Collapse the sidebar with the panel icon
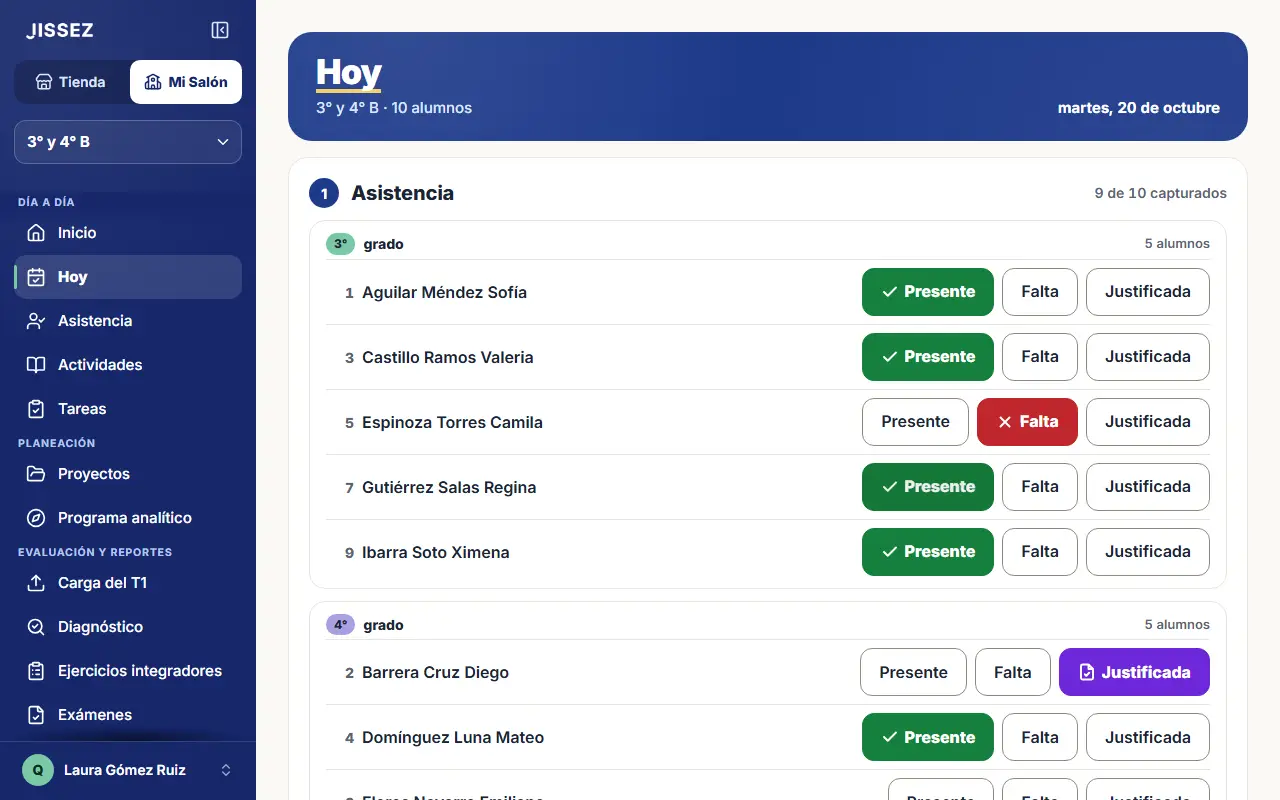The width and height of the screenshot is (1280, 800). 220,31
